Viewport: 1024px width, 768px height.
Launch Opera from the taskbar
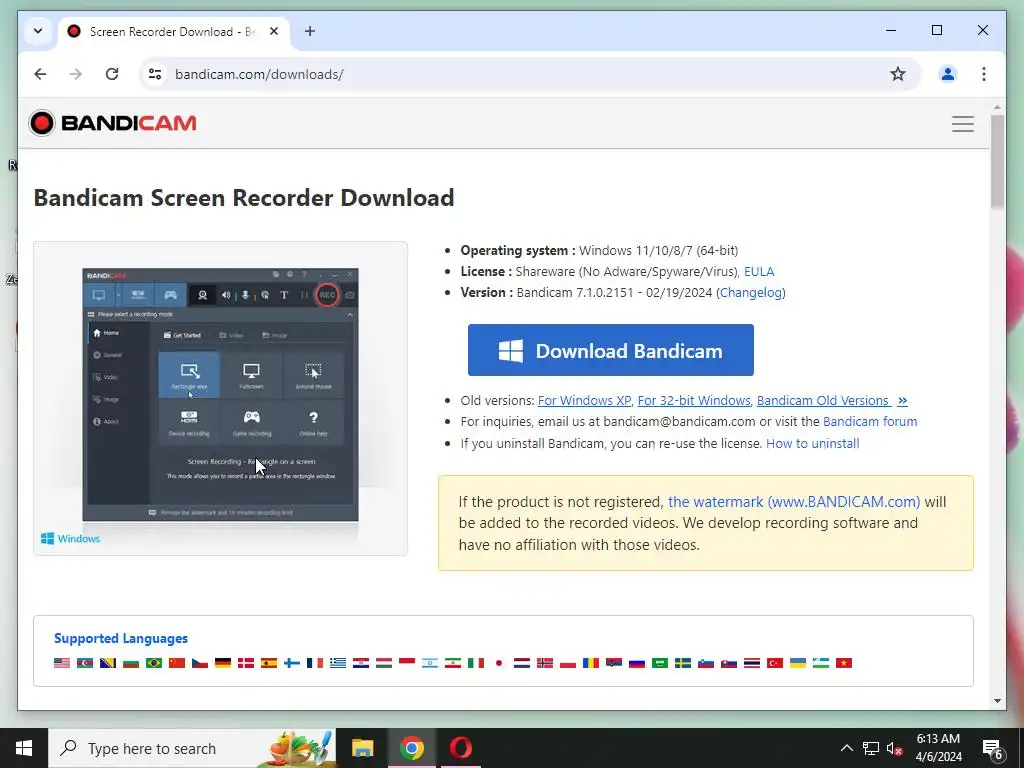[x=460, y=748]
